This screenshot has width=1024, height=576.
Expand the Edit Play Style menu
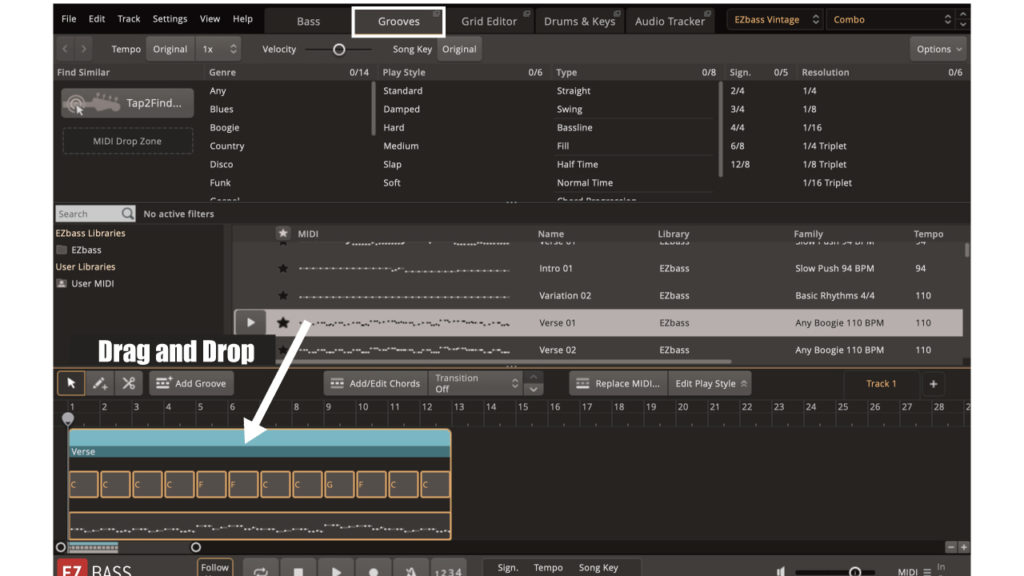pos(710,383)
